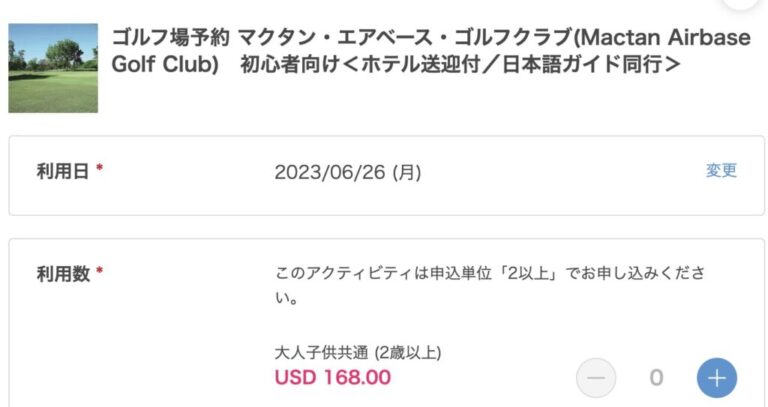This screenshot has width=768, height=407.
Task: Click the grey minus button to reduce count
Action: point(596,377)
